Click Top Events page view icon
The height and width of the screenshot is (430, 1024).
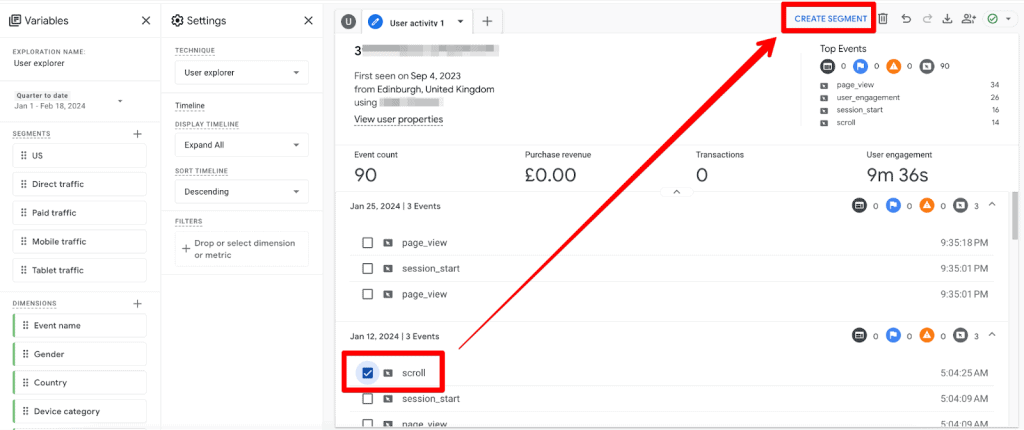[827, 66]
